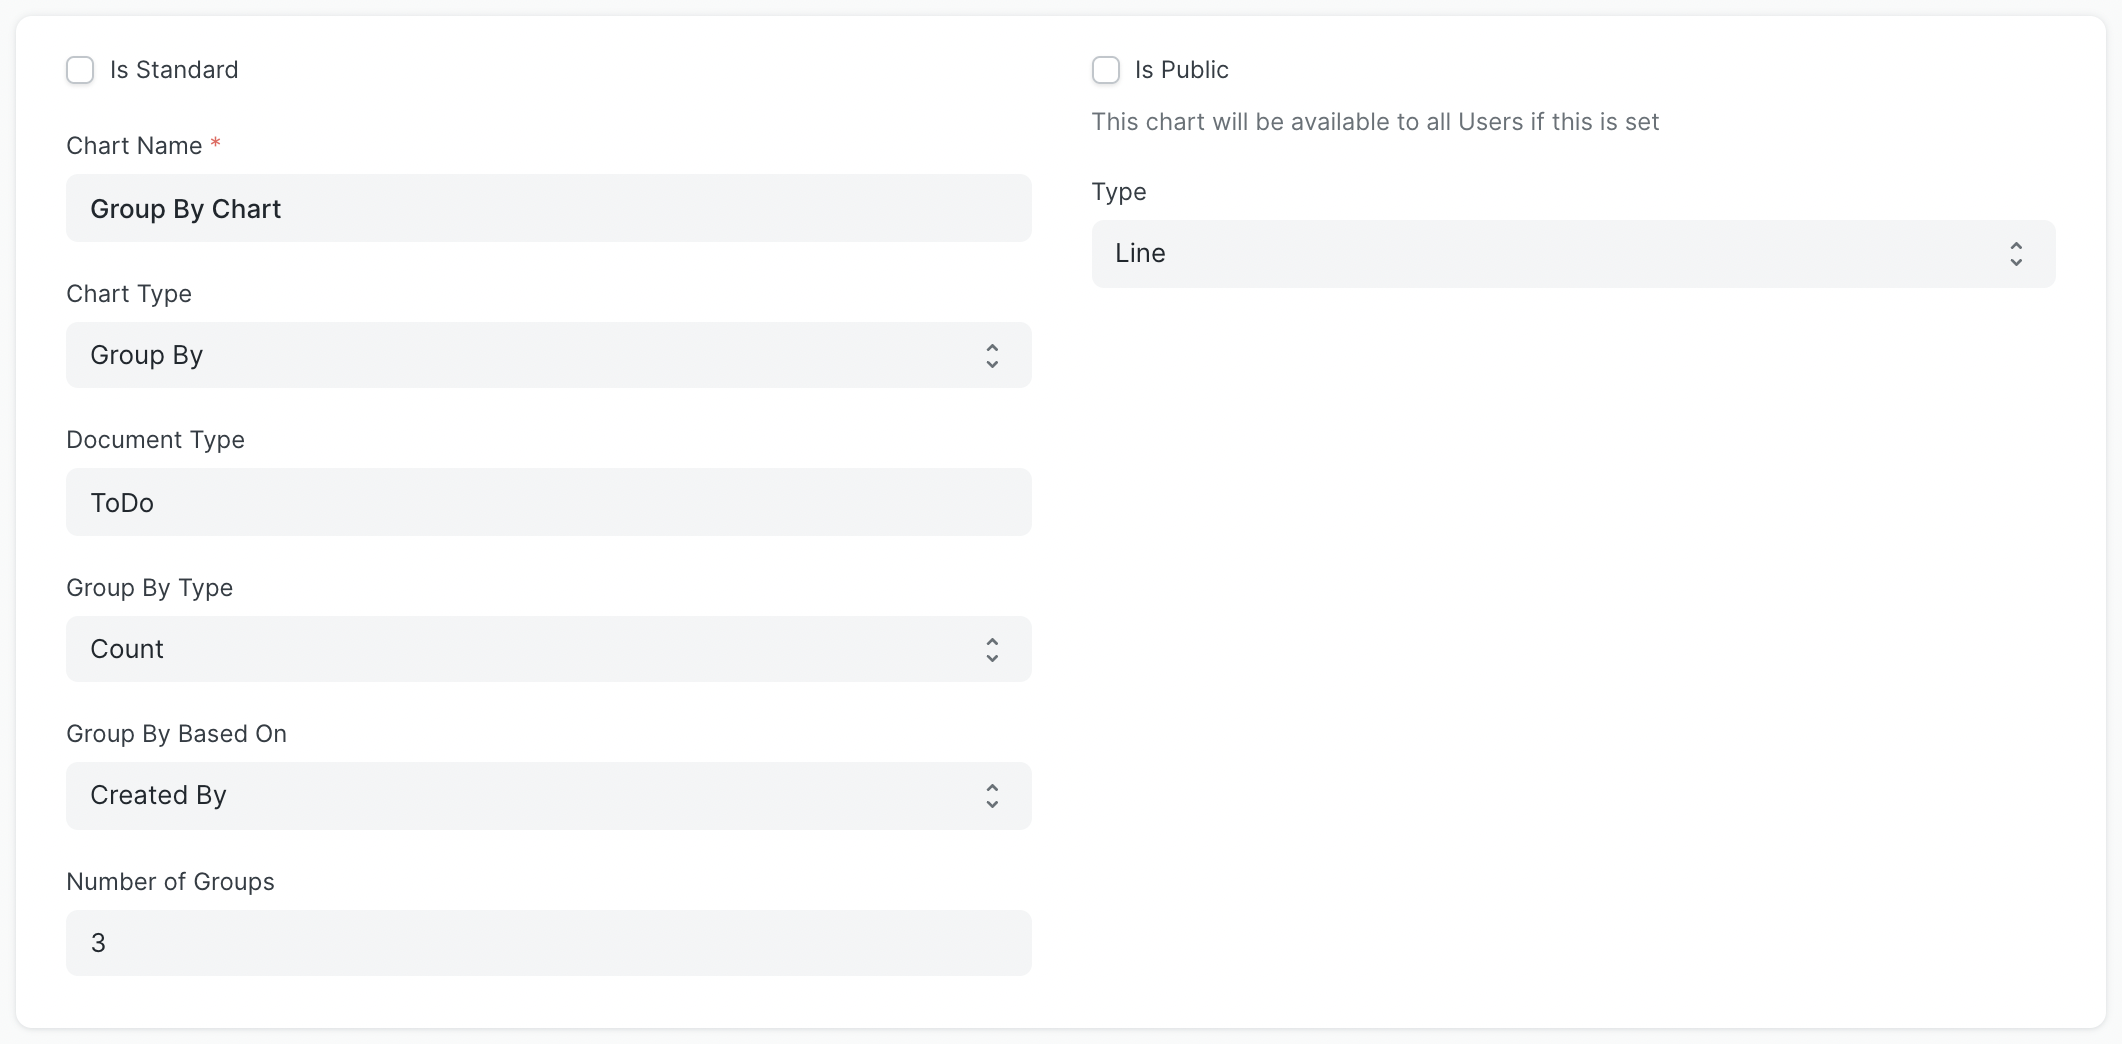Screen dimensions: 2122x1044
Task: Focus the Number of Groups field
Action: pyautogui.click(x=548, y=942)
